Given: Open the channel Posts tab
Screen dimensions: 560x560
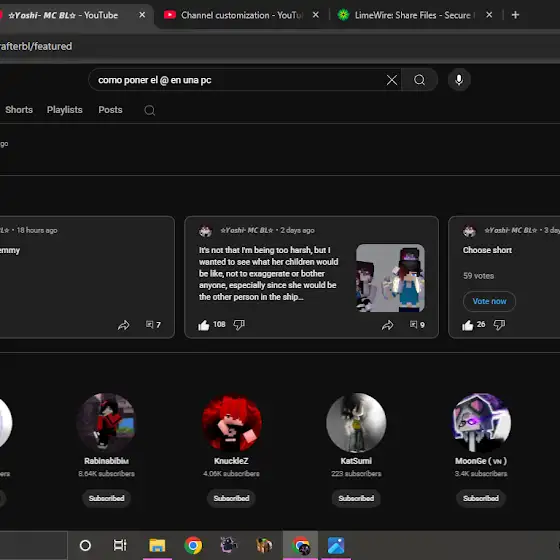Looking at the screenshot, I should (110, 110).
